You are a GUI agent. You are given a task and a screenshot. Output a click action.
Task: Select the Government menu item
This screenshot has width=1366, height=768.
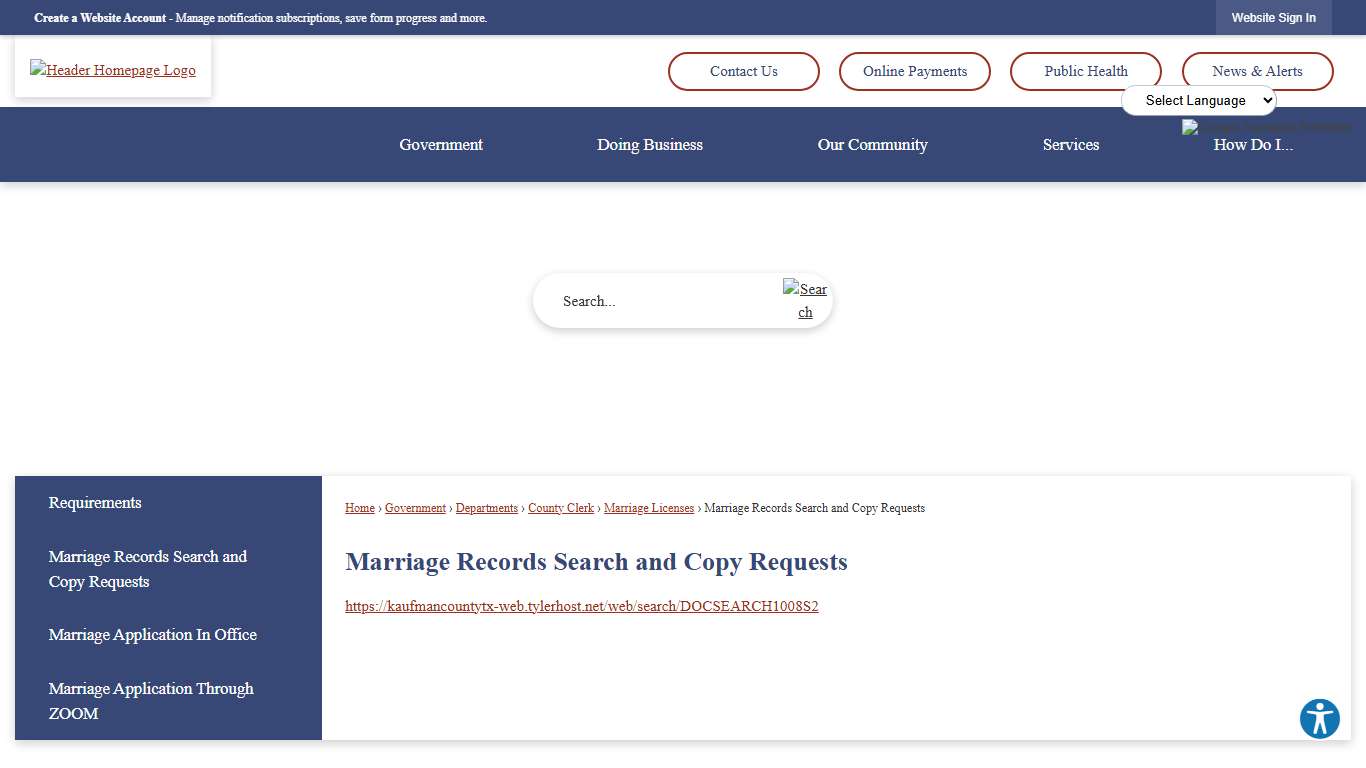(x=440, y=145)
